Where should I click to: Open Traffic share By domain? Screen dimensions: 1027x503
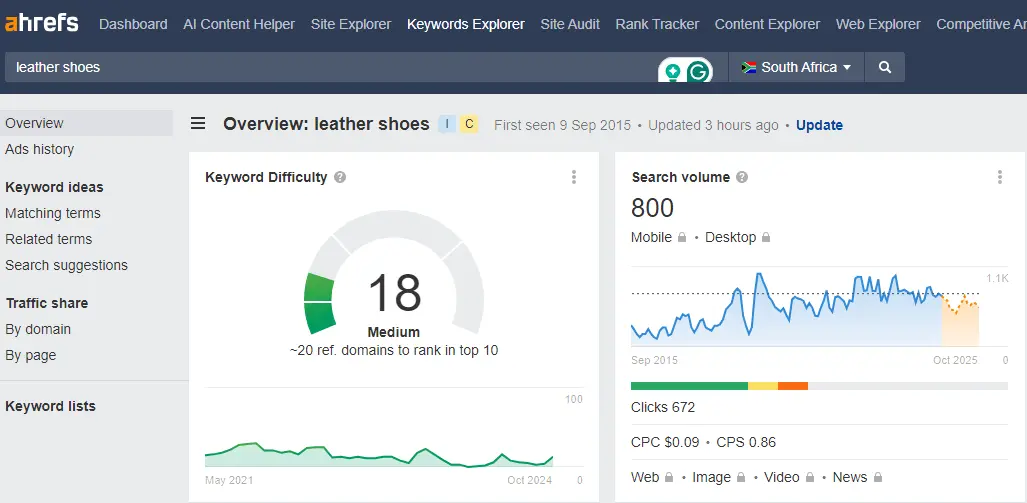click(x=38, y=329)
